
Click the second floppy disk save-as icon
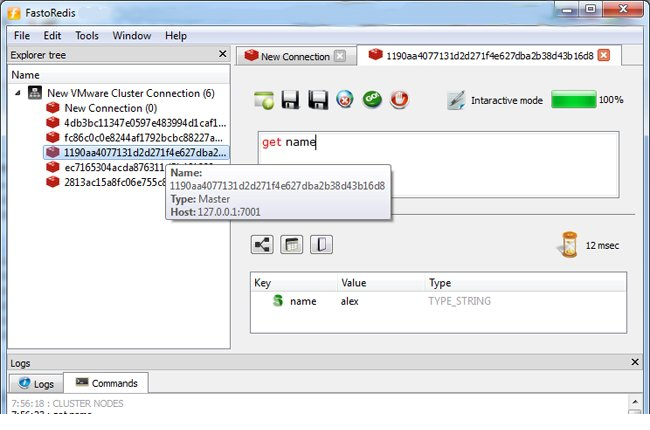pos(319,100)
